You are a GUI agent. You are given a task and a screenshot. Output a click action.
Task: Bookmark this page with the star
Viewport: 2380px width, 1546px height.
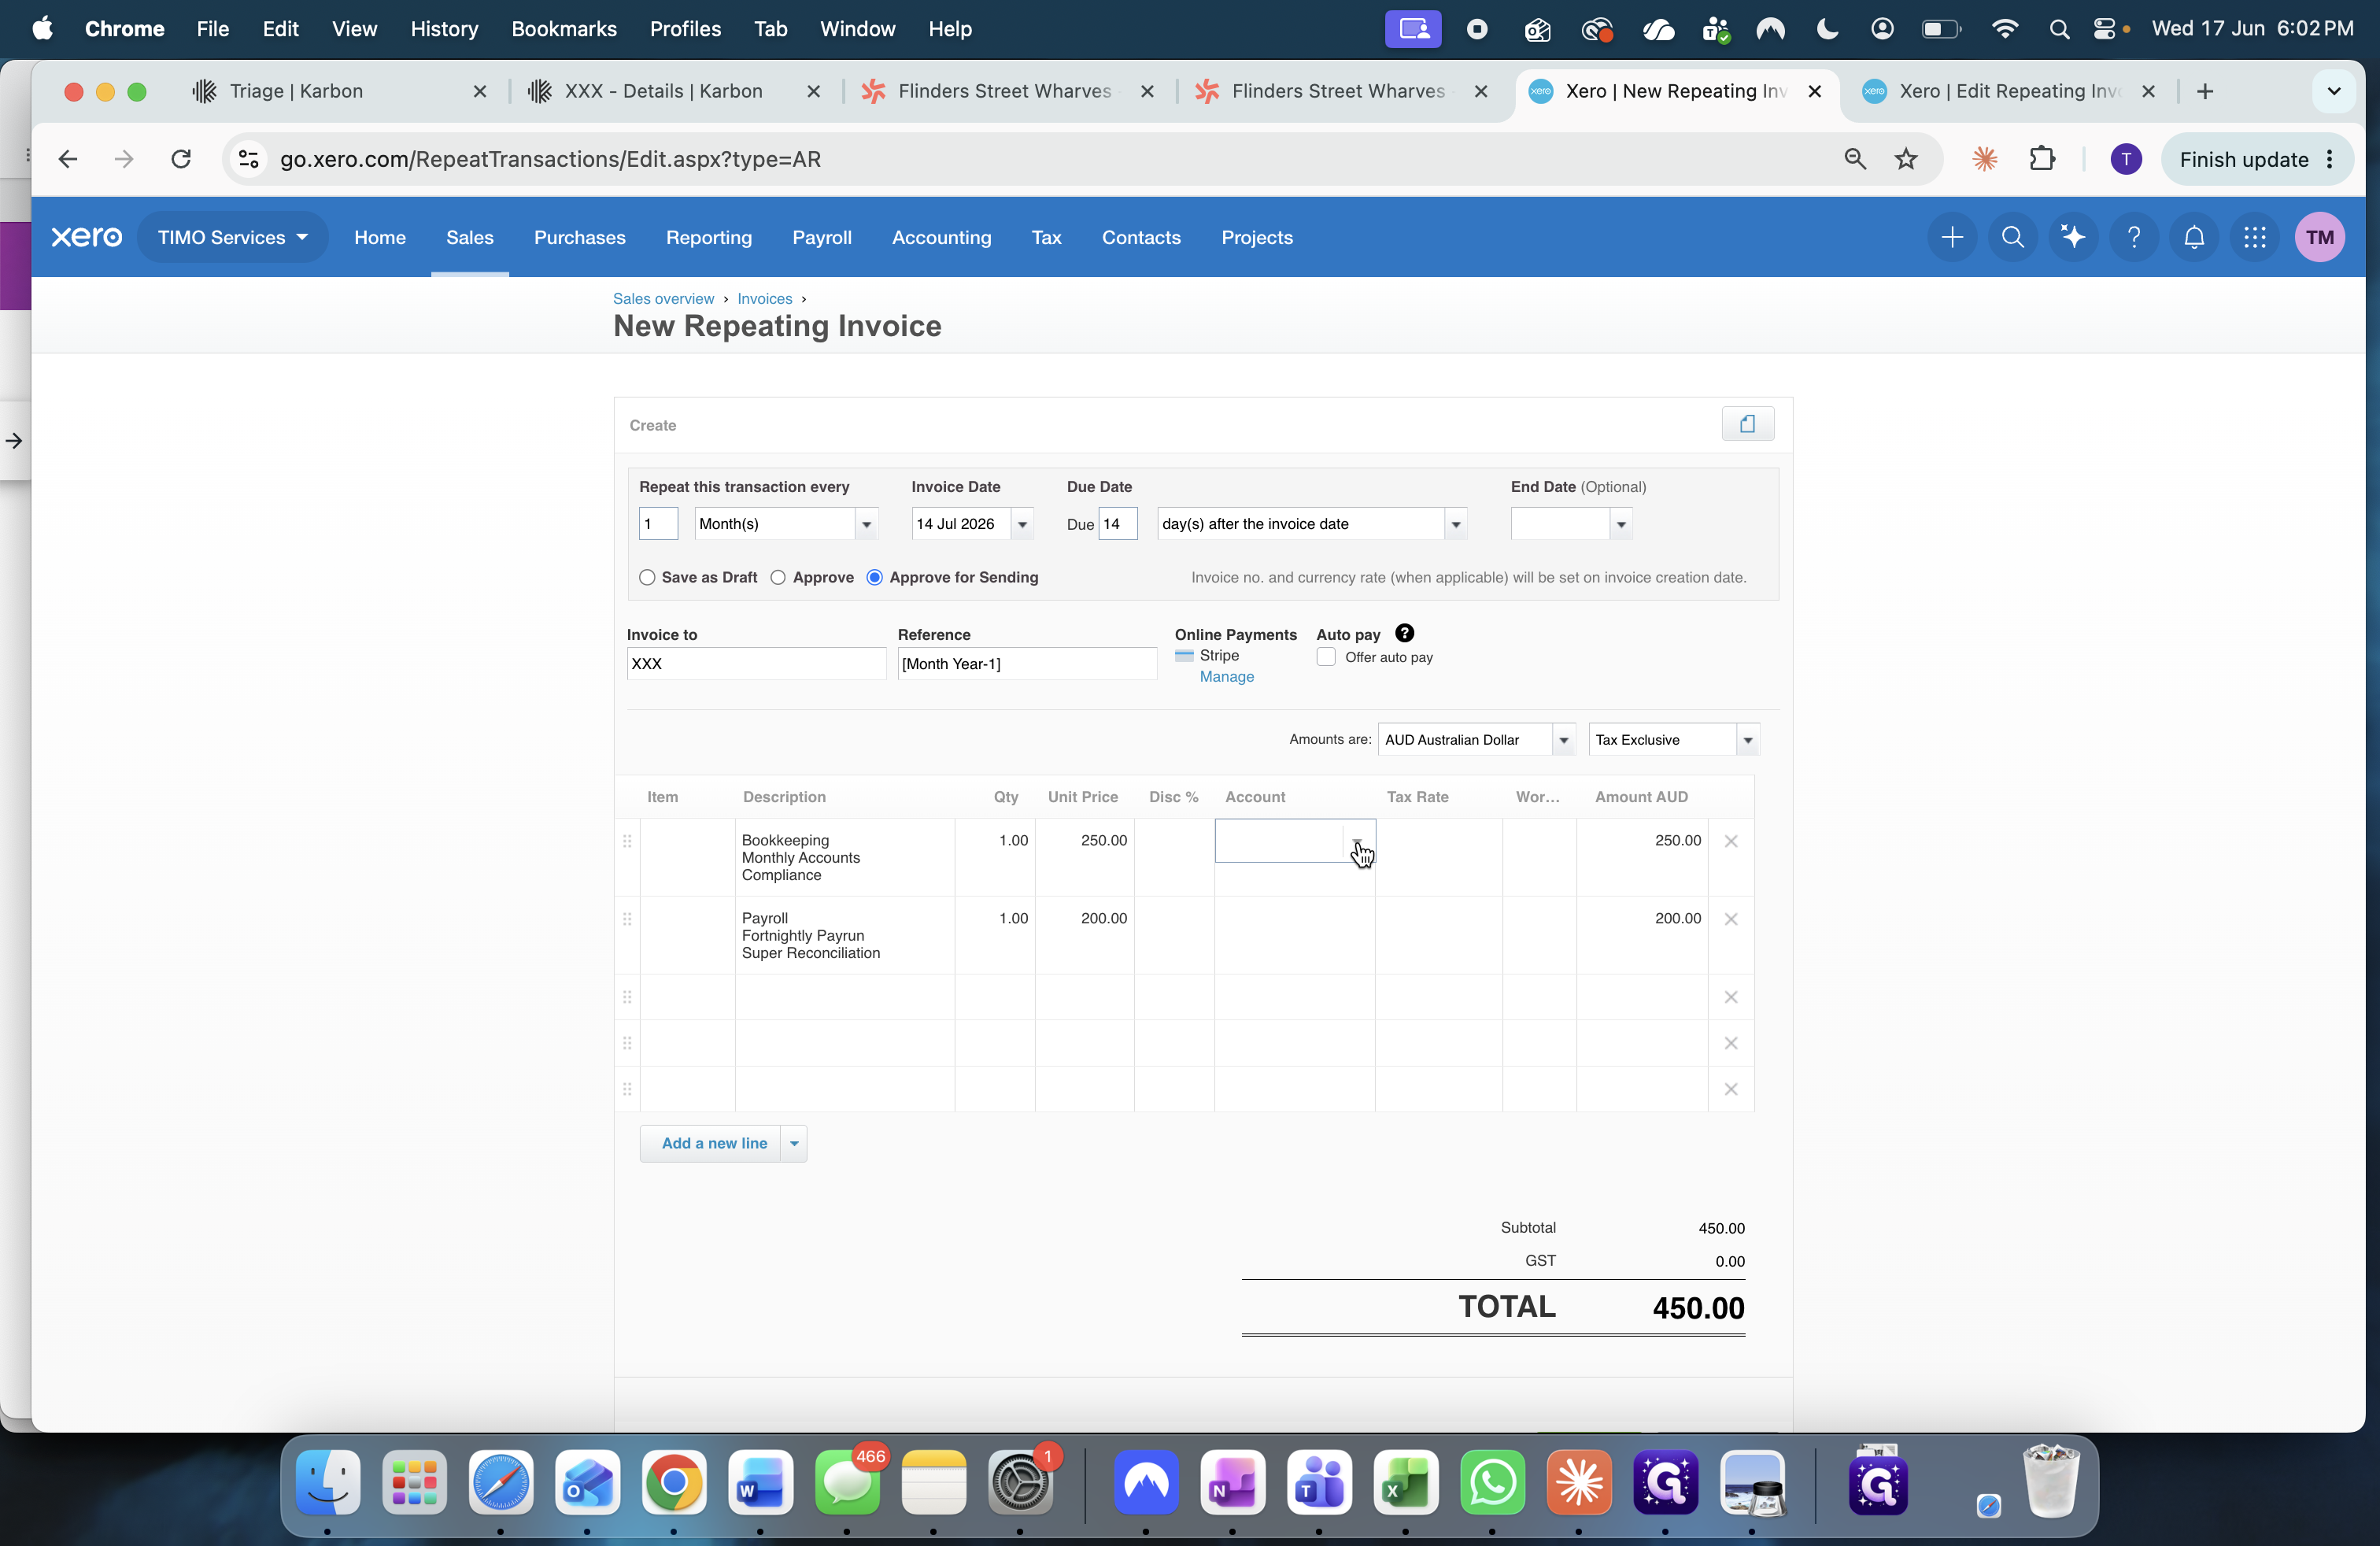(1906, 159)
